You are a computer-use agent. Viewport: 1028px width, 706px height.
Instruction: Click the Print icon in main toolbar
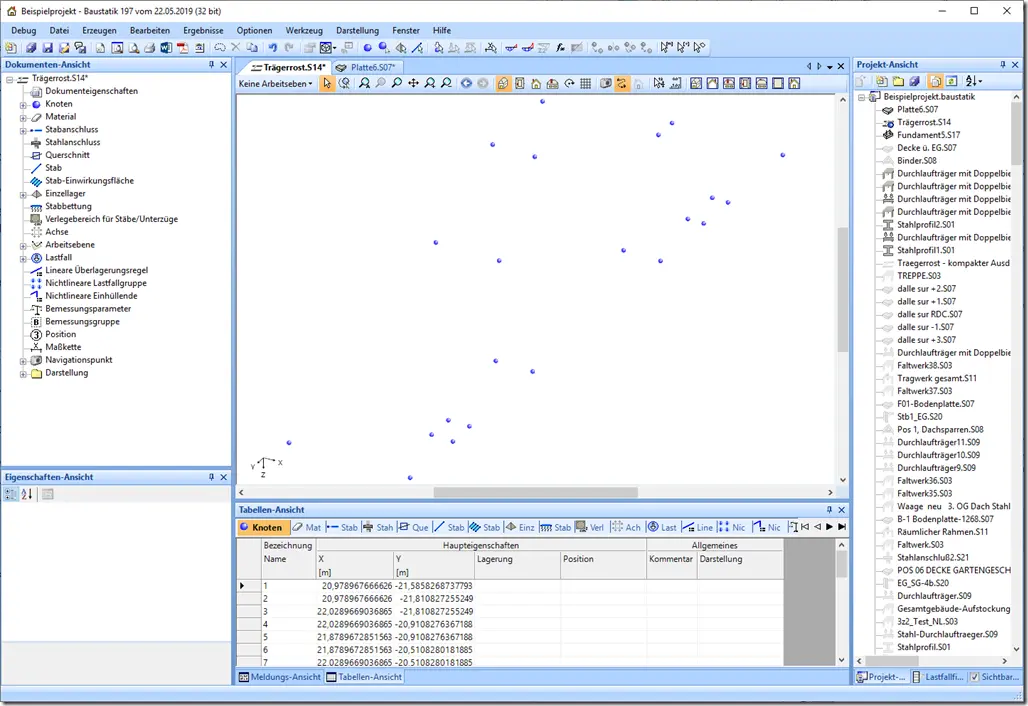(149, 48)
